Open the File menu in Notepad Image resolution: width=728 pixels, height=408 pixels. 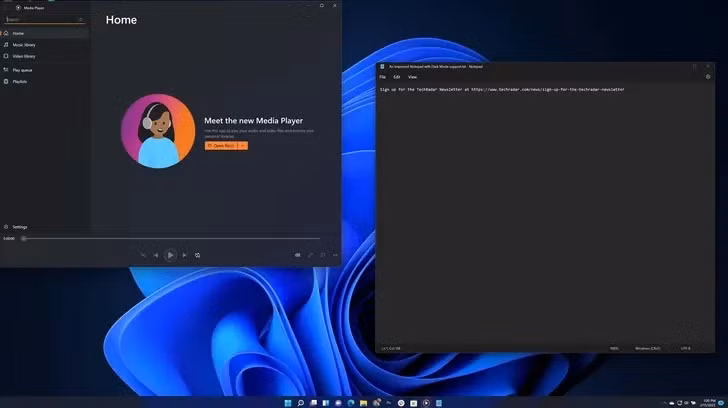pos(383,77)
